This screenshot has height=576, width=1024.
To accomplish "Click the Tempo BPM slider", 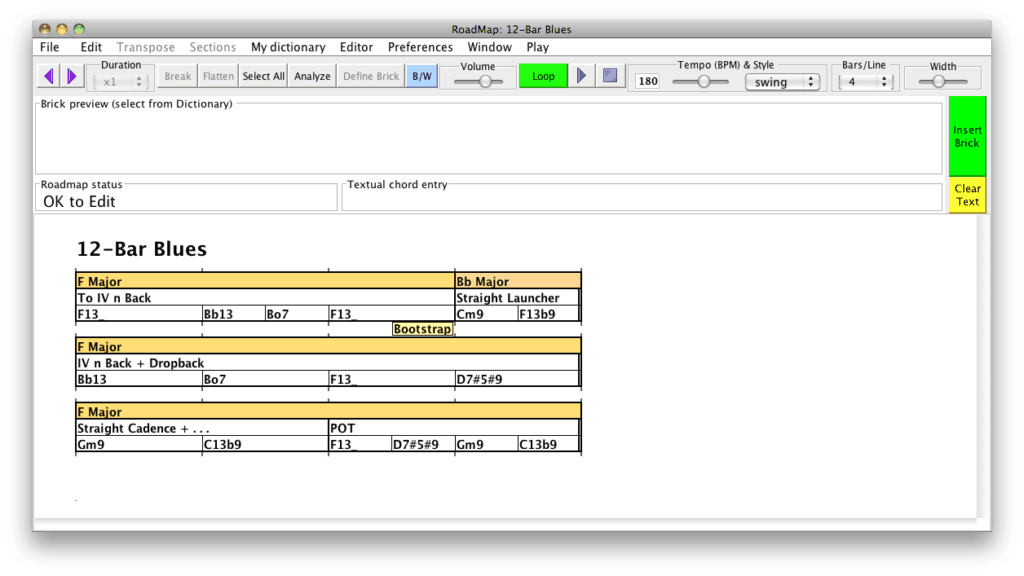I will tap(704, 82).
